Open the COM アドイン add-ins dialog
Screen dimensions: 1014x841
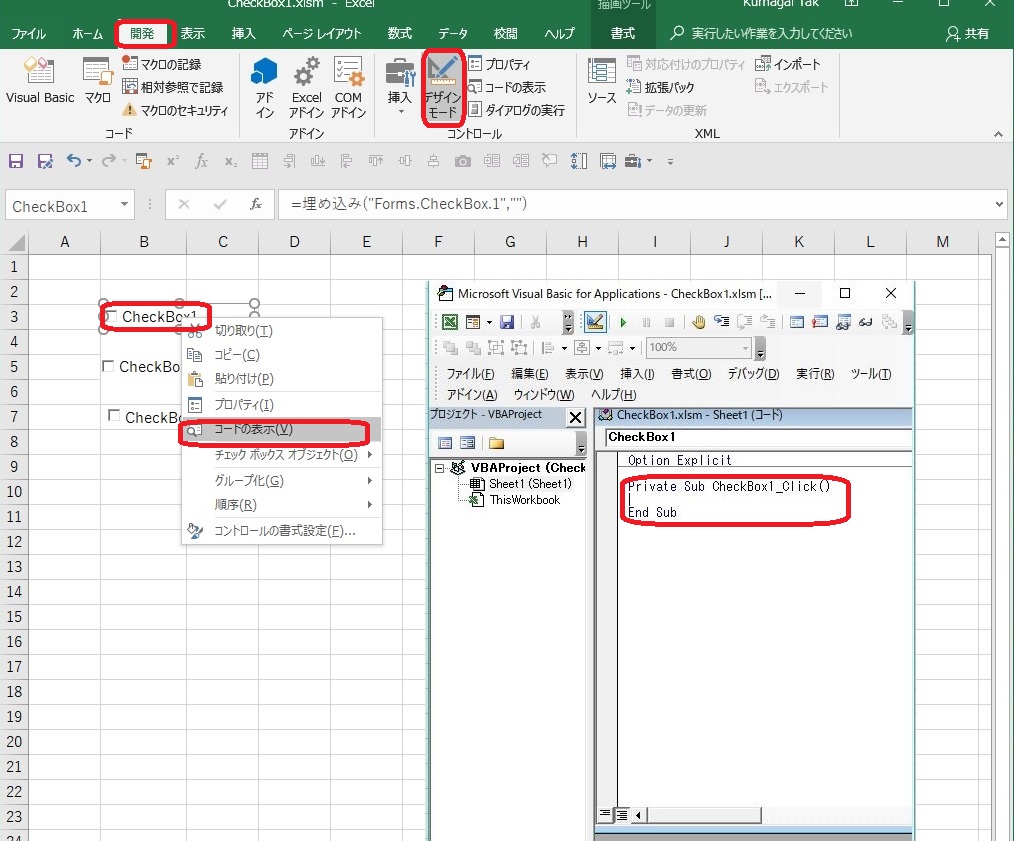point(348,88)
